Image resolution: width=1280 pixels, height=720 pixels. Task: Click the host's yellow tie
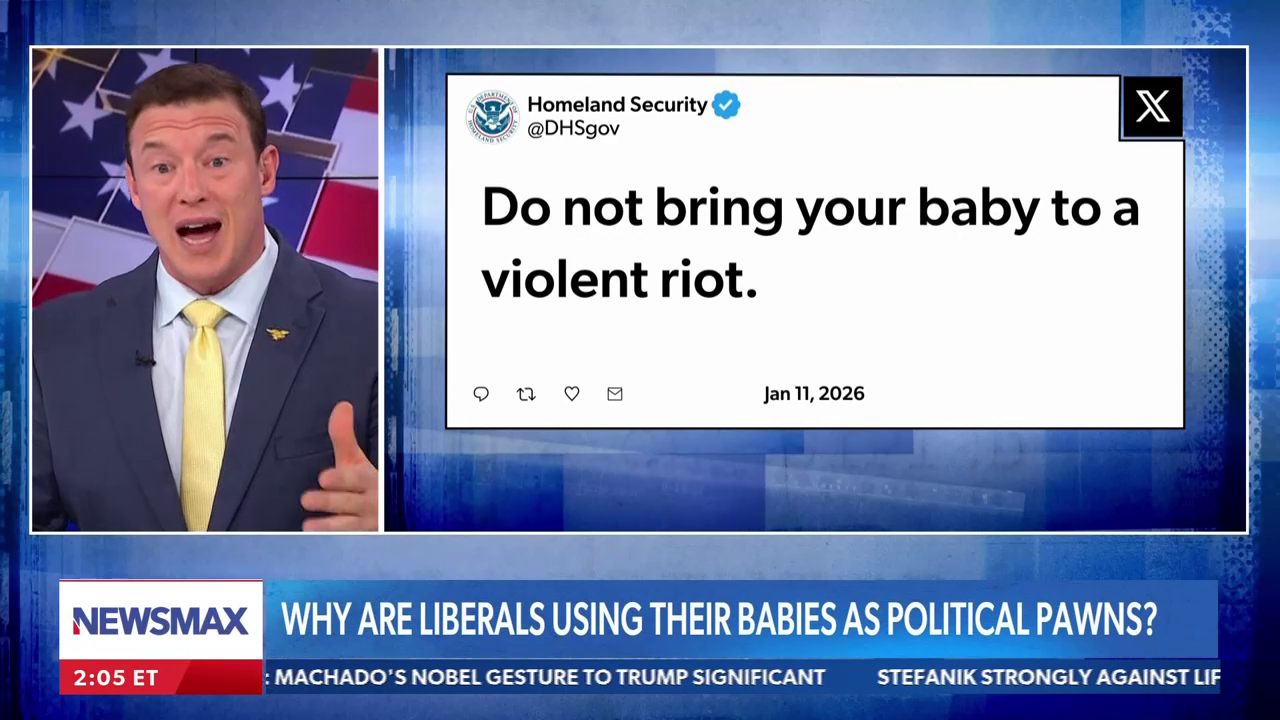coord(202,410)
